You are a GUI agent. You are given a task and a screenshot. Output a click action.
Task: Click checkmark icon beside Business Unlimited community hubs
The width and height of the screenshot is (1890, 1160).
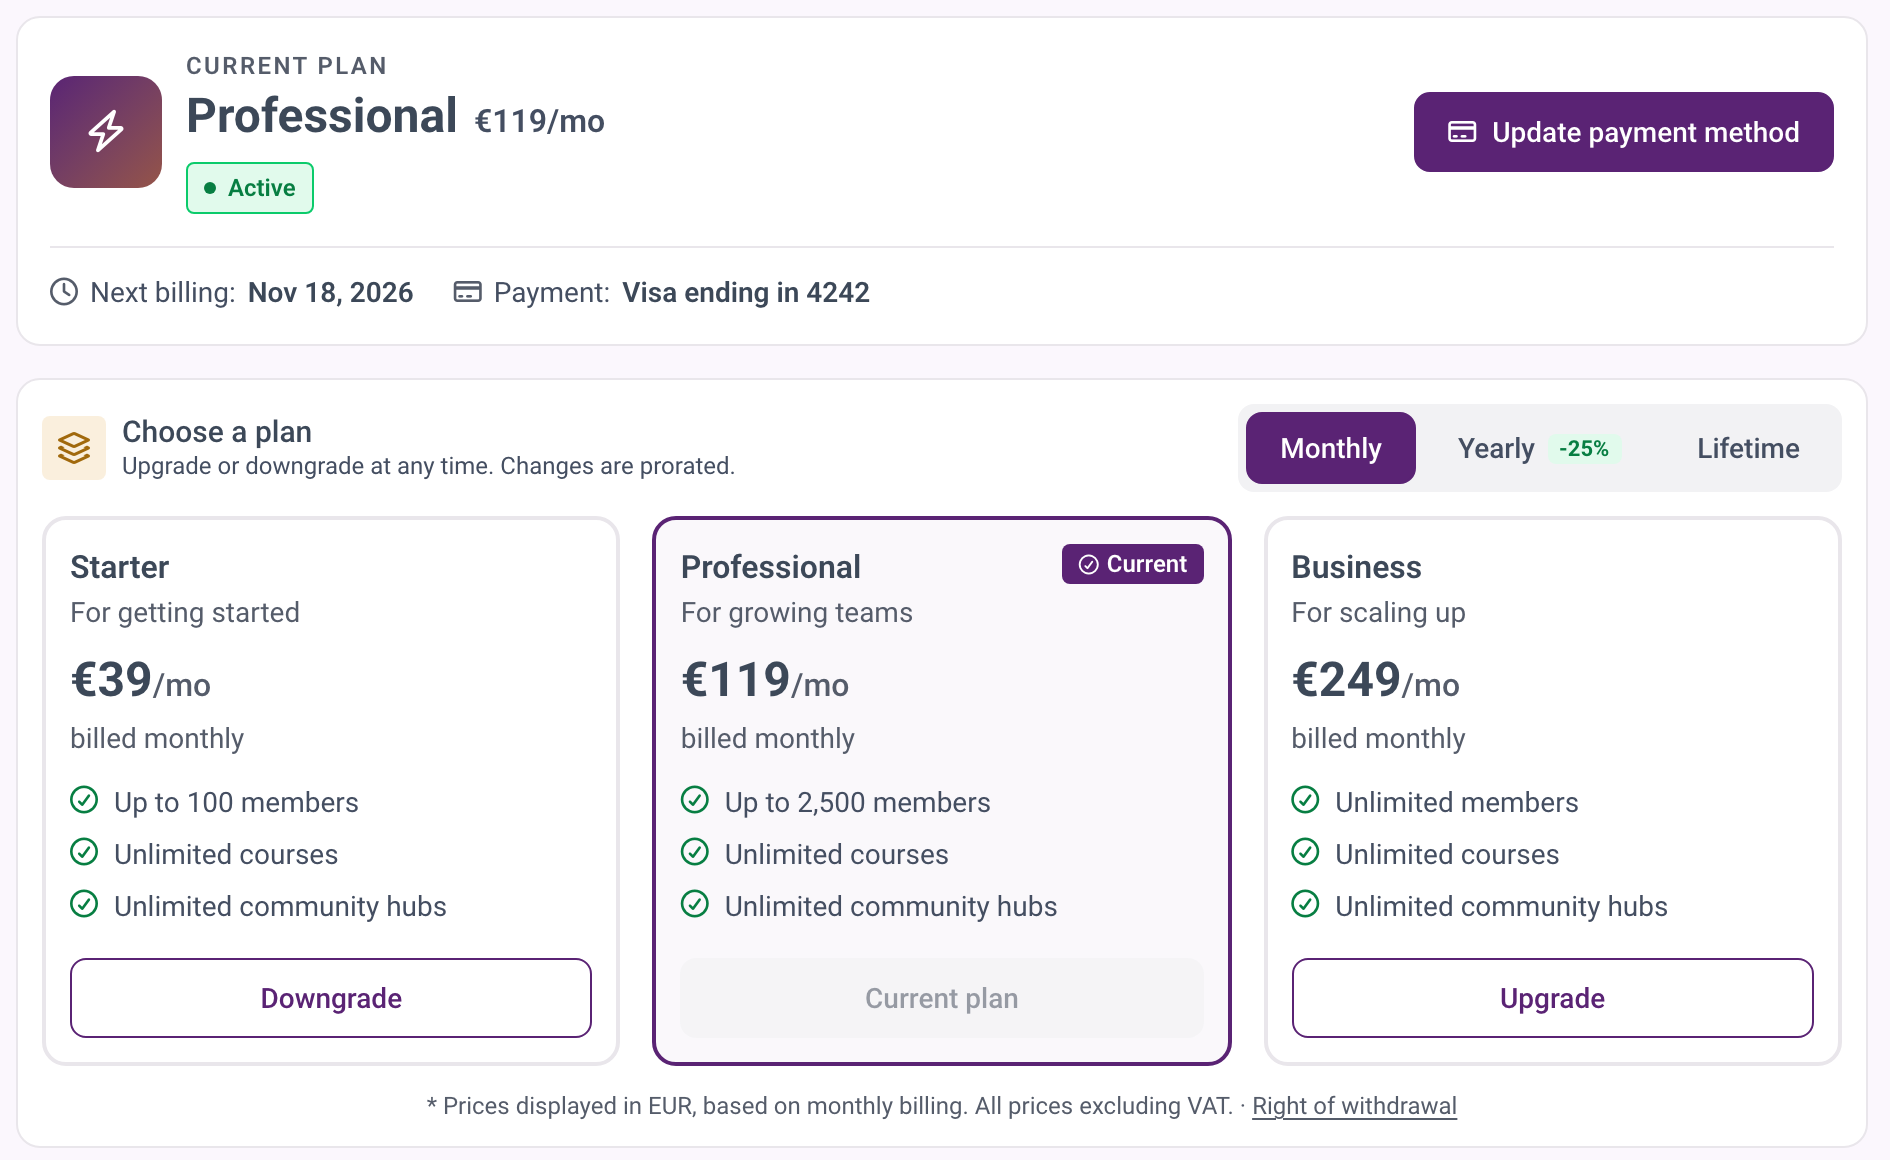coord(1305,904)
